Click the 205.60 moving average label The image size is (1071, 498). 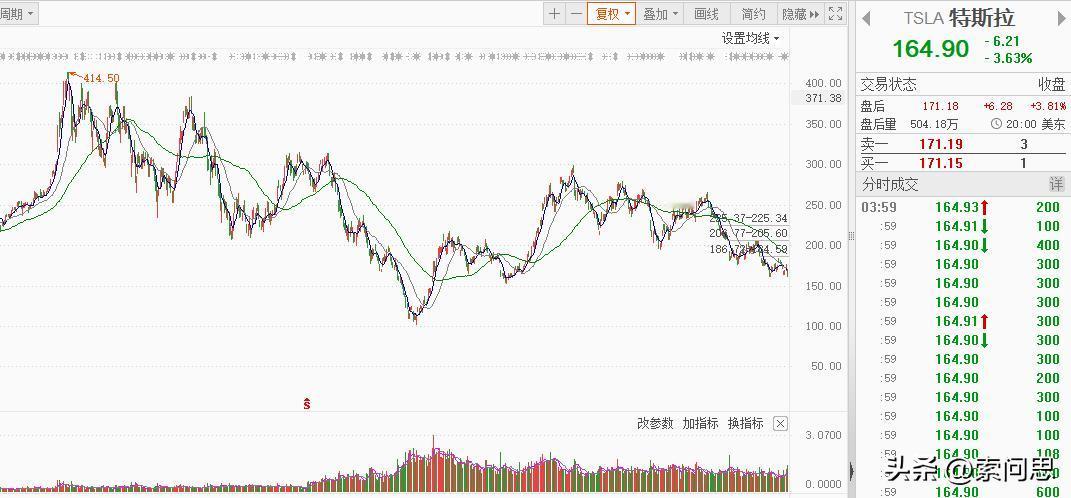[x=772, y=233]
